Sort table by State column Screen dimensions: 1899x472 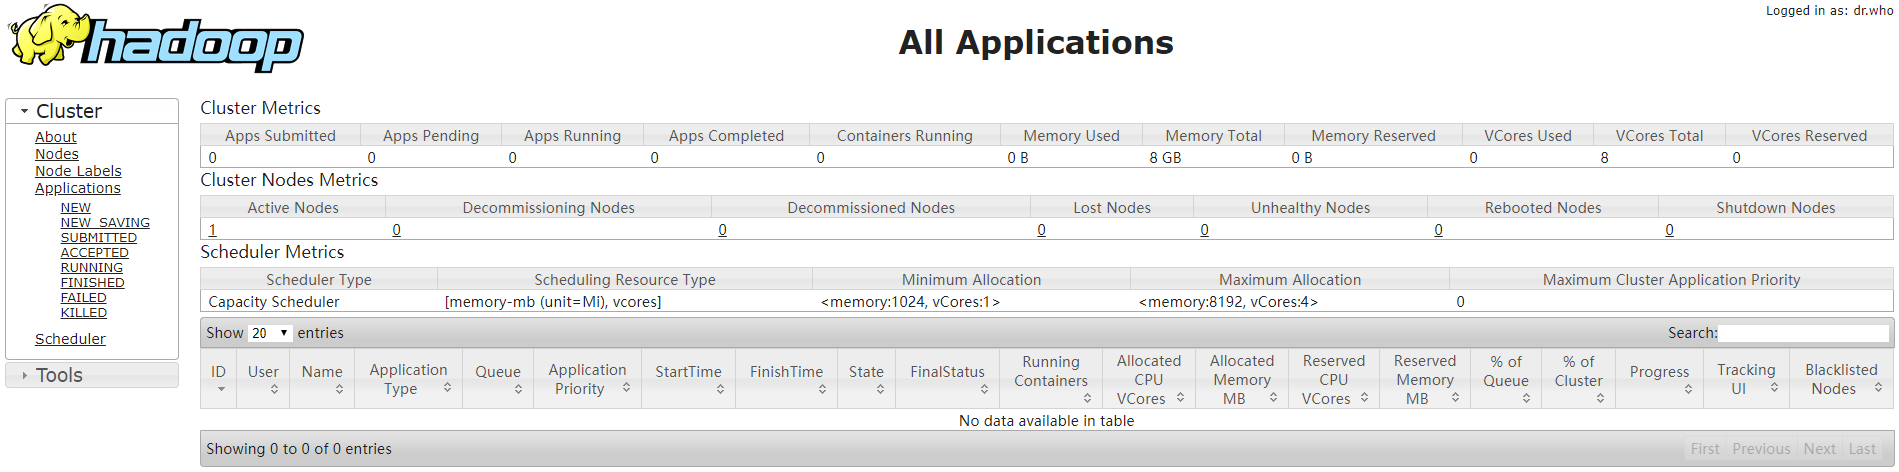(866, 378)
